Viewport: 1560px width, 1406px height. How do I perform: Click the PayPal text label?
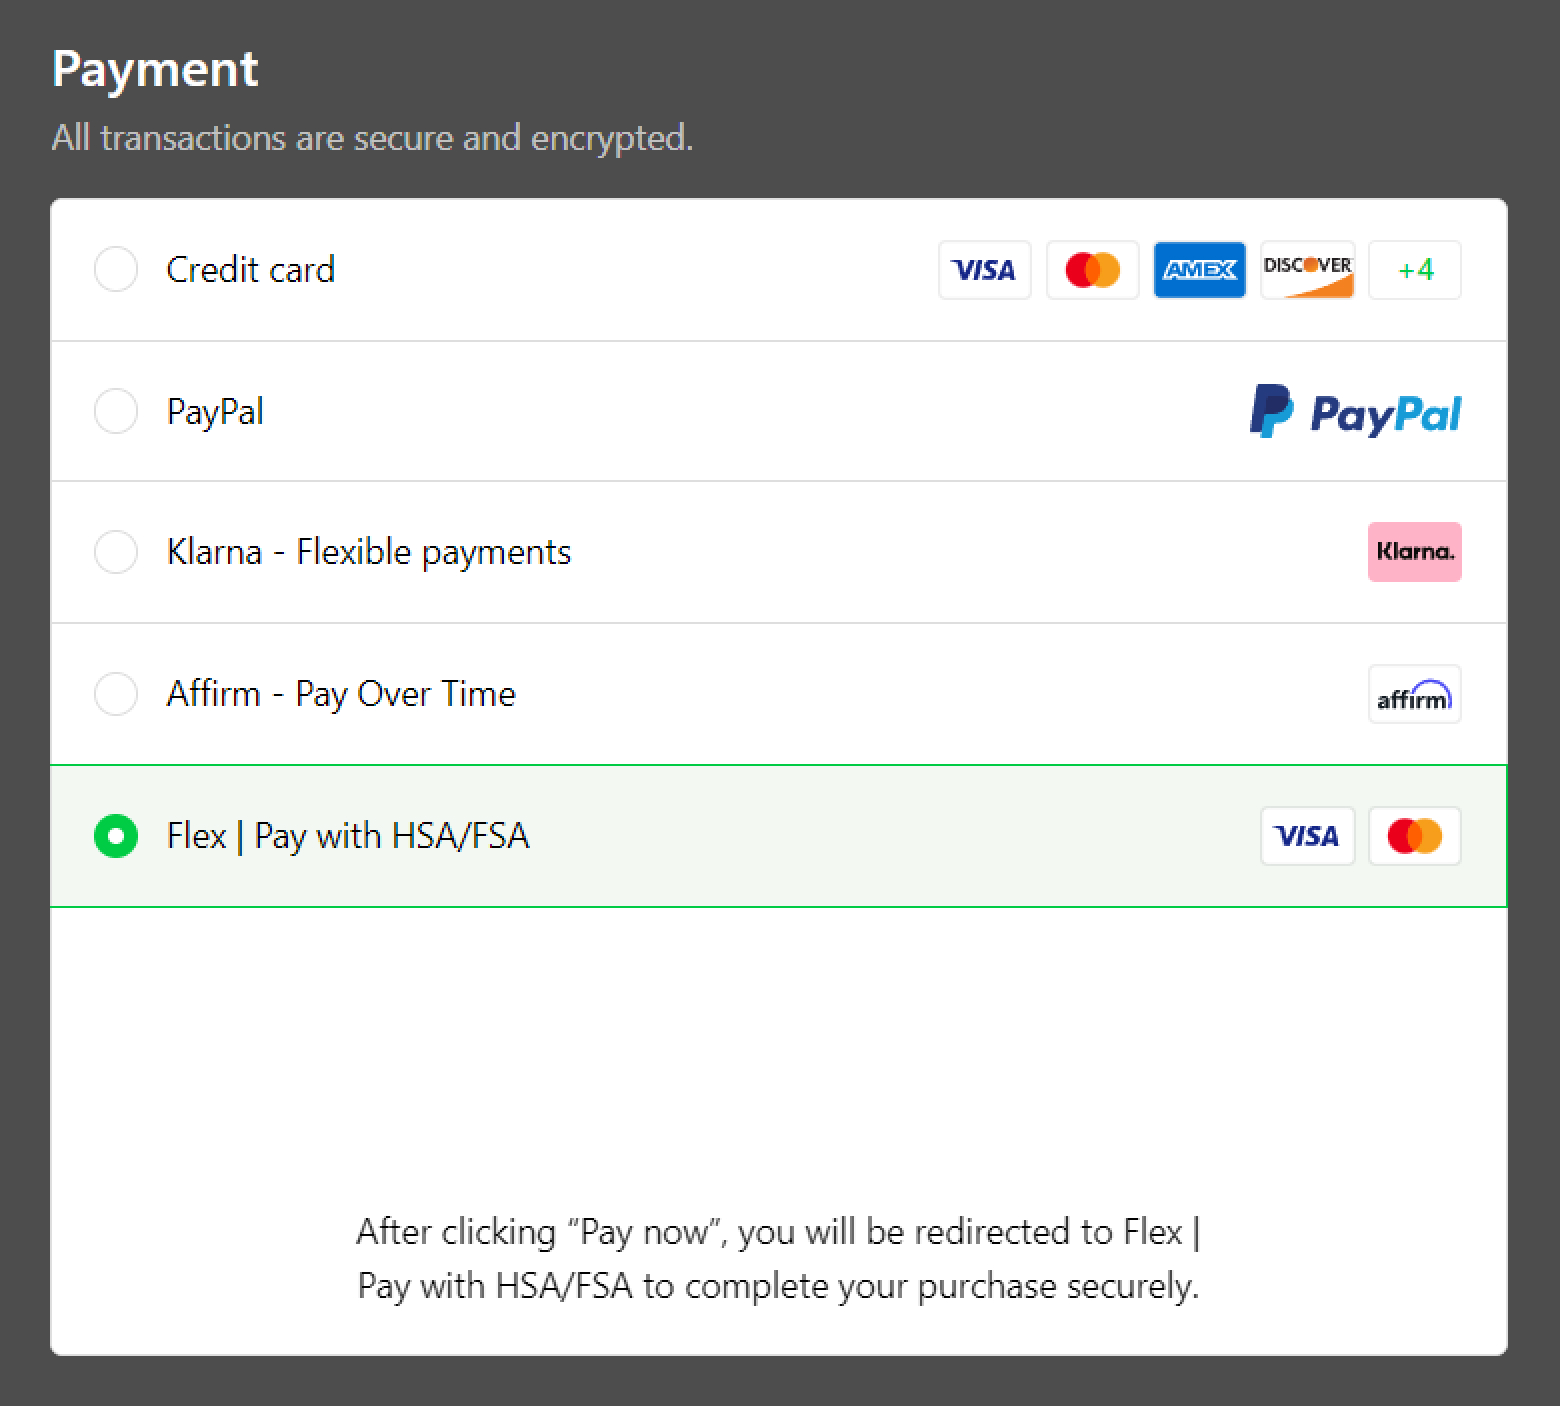[215, 411]
